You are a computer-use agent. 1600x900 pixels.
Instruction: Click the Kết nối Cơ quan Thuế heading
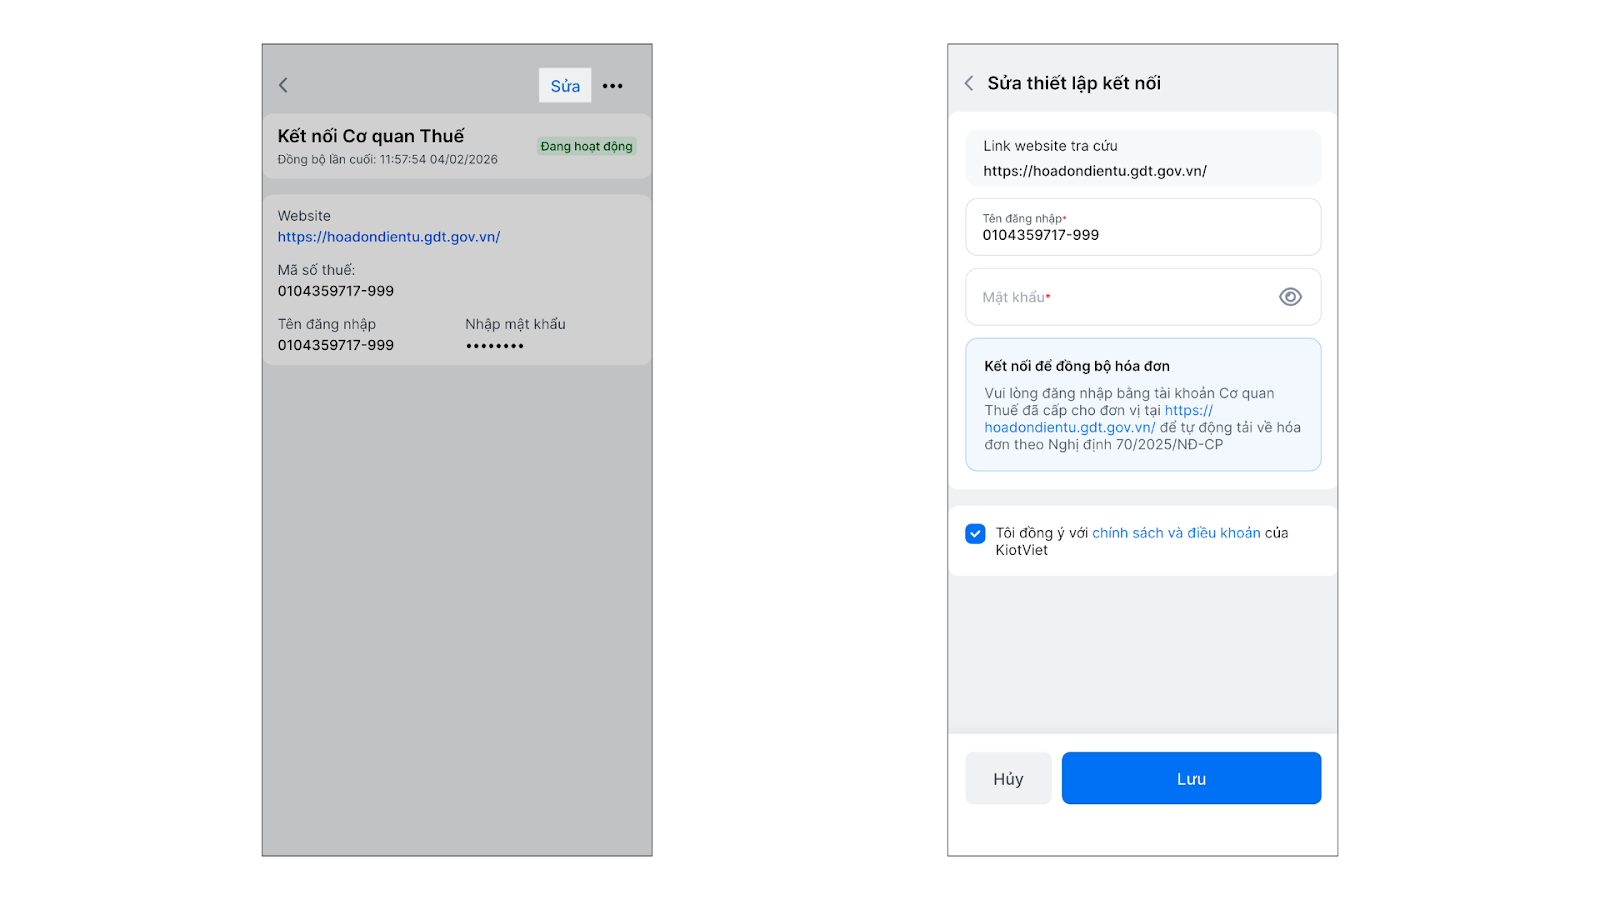[371, 136]
